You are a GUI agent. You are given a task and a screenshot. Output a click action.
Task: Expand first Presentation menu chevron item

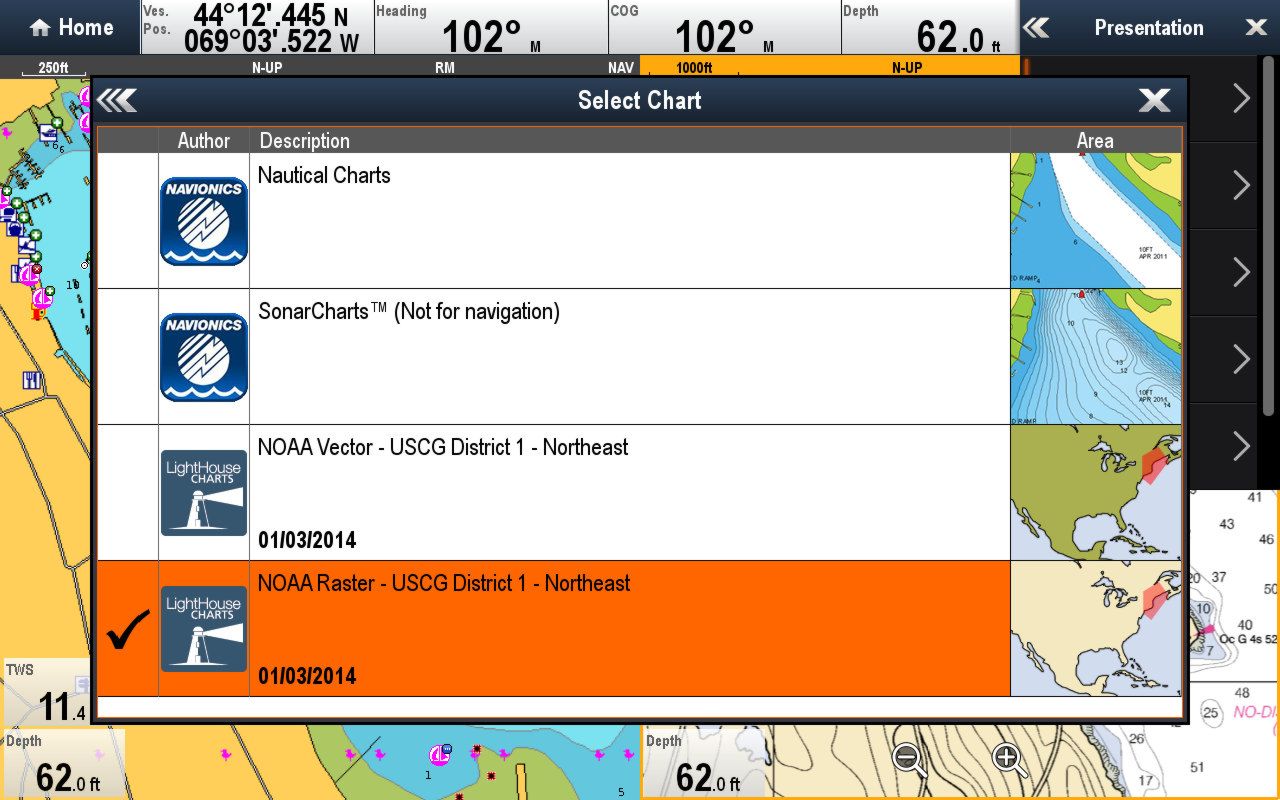point(1241,98)
